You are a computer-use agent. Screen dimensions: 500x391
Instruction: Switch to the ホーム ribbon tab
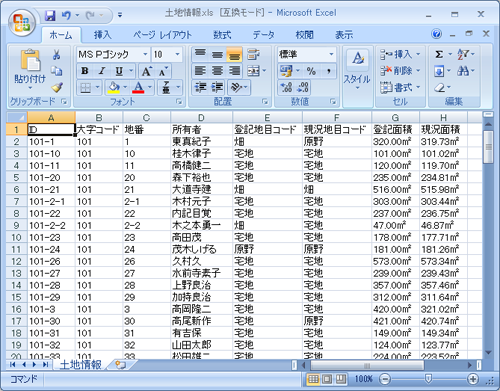click(x=61, y=35)
